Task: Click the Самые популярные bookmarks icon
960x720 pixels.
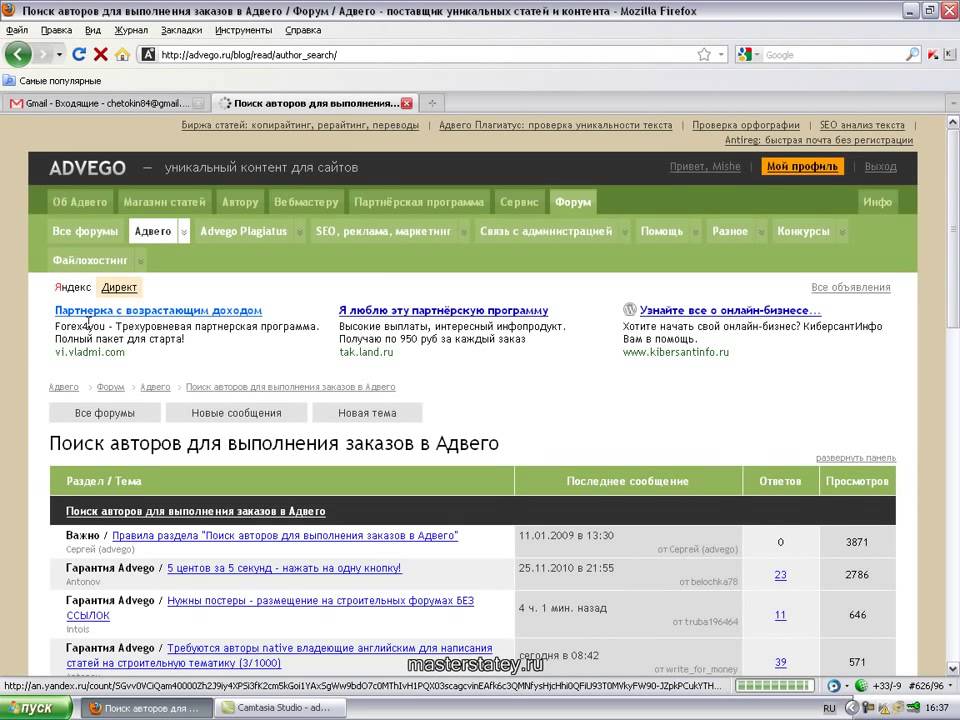Action: 9,80
